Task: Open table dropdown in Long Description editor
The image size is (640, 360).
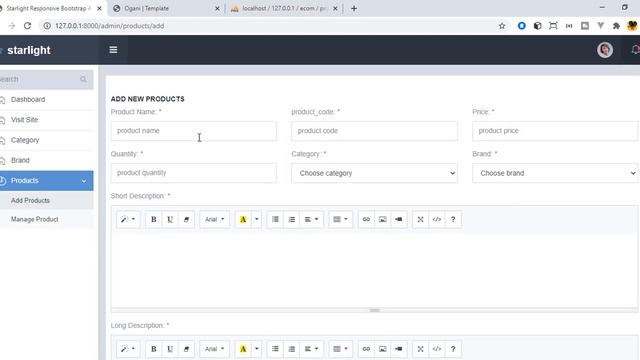Action: click(x=340, y=349)
